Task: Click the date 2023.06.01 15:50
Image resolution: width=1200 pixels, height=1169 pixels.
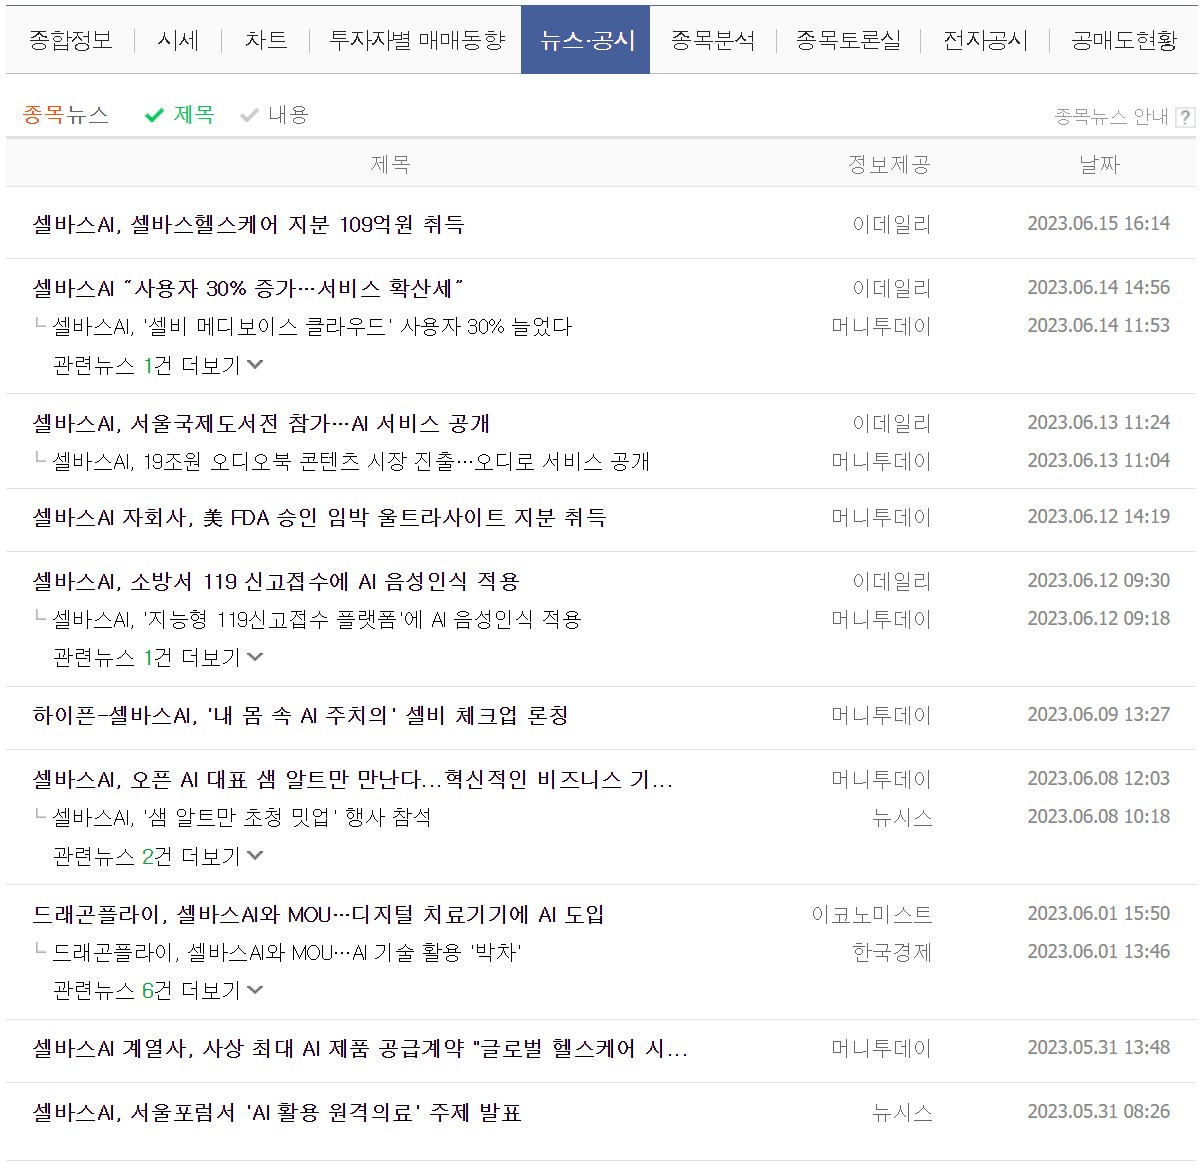Action: (x=1098, y=914)
